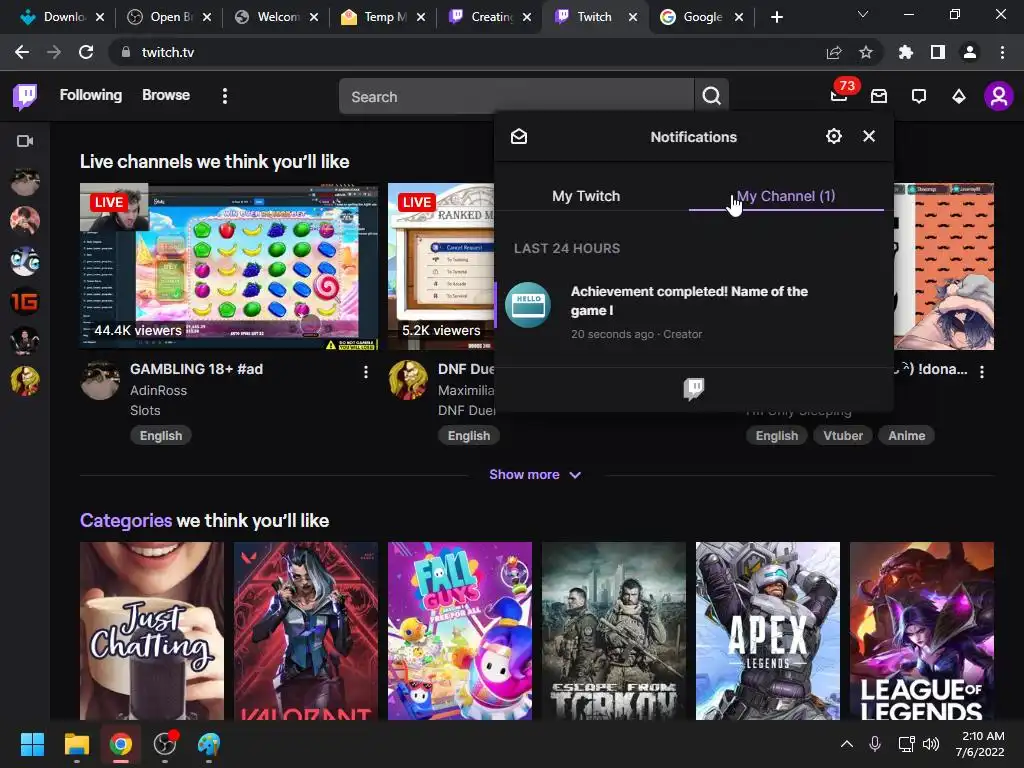The height and width of the screenshot is (768, 1024).
Task: Click the AdinRoss channel name
Action: point(159,391)
